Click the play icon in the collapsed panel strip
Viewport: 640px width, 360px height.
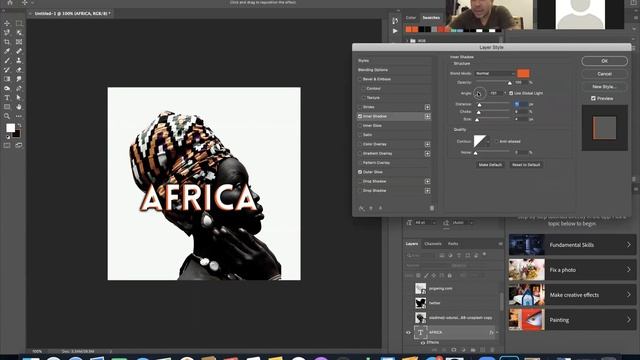[395, 31]
